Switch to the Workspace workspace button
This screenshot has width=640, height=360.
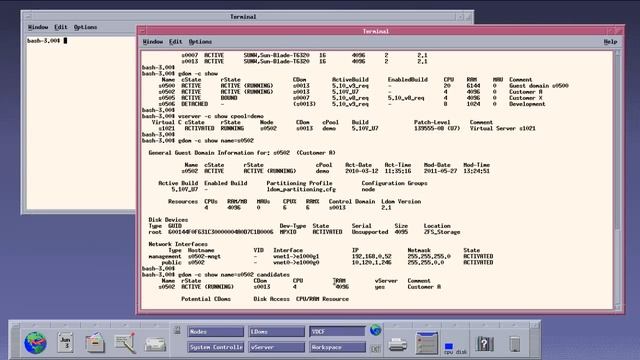[x=337, y=347]
